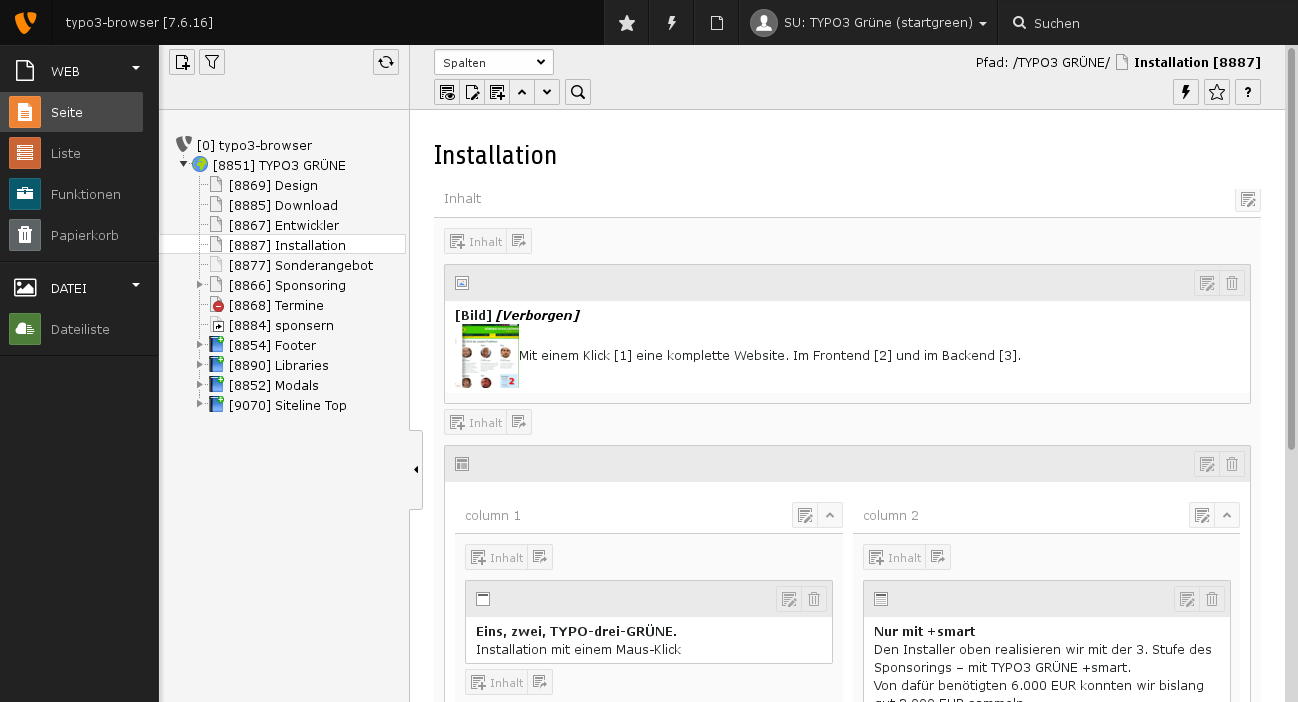Delete the 'Eins, zwei, TYPO-drei-GRÜNE' element
1298x702 pixels.
click(814, 599)
